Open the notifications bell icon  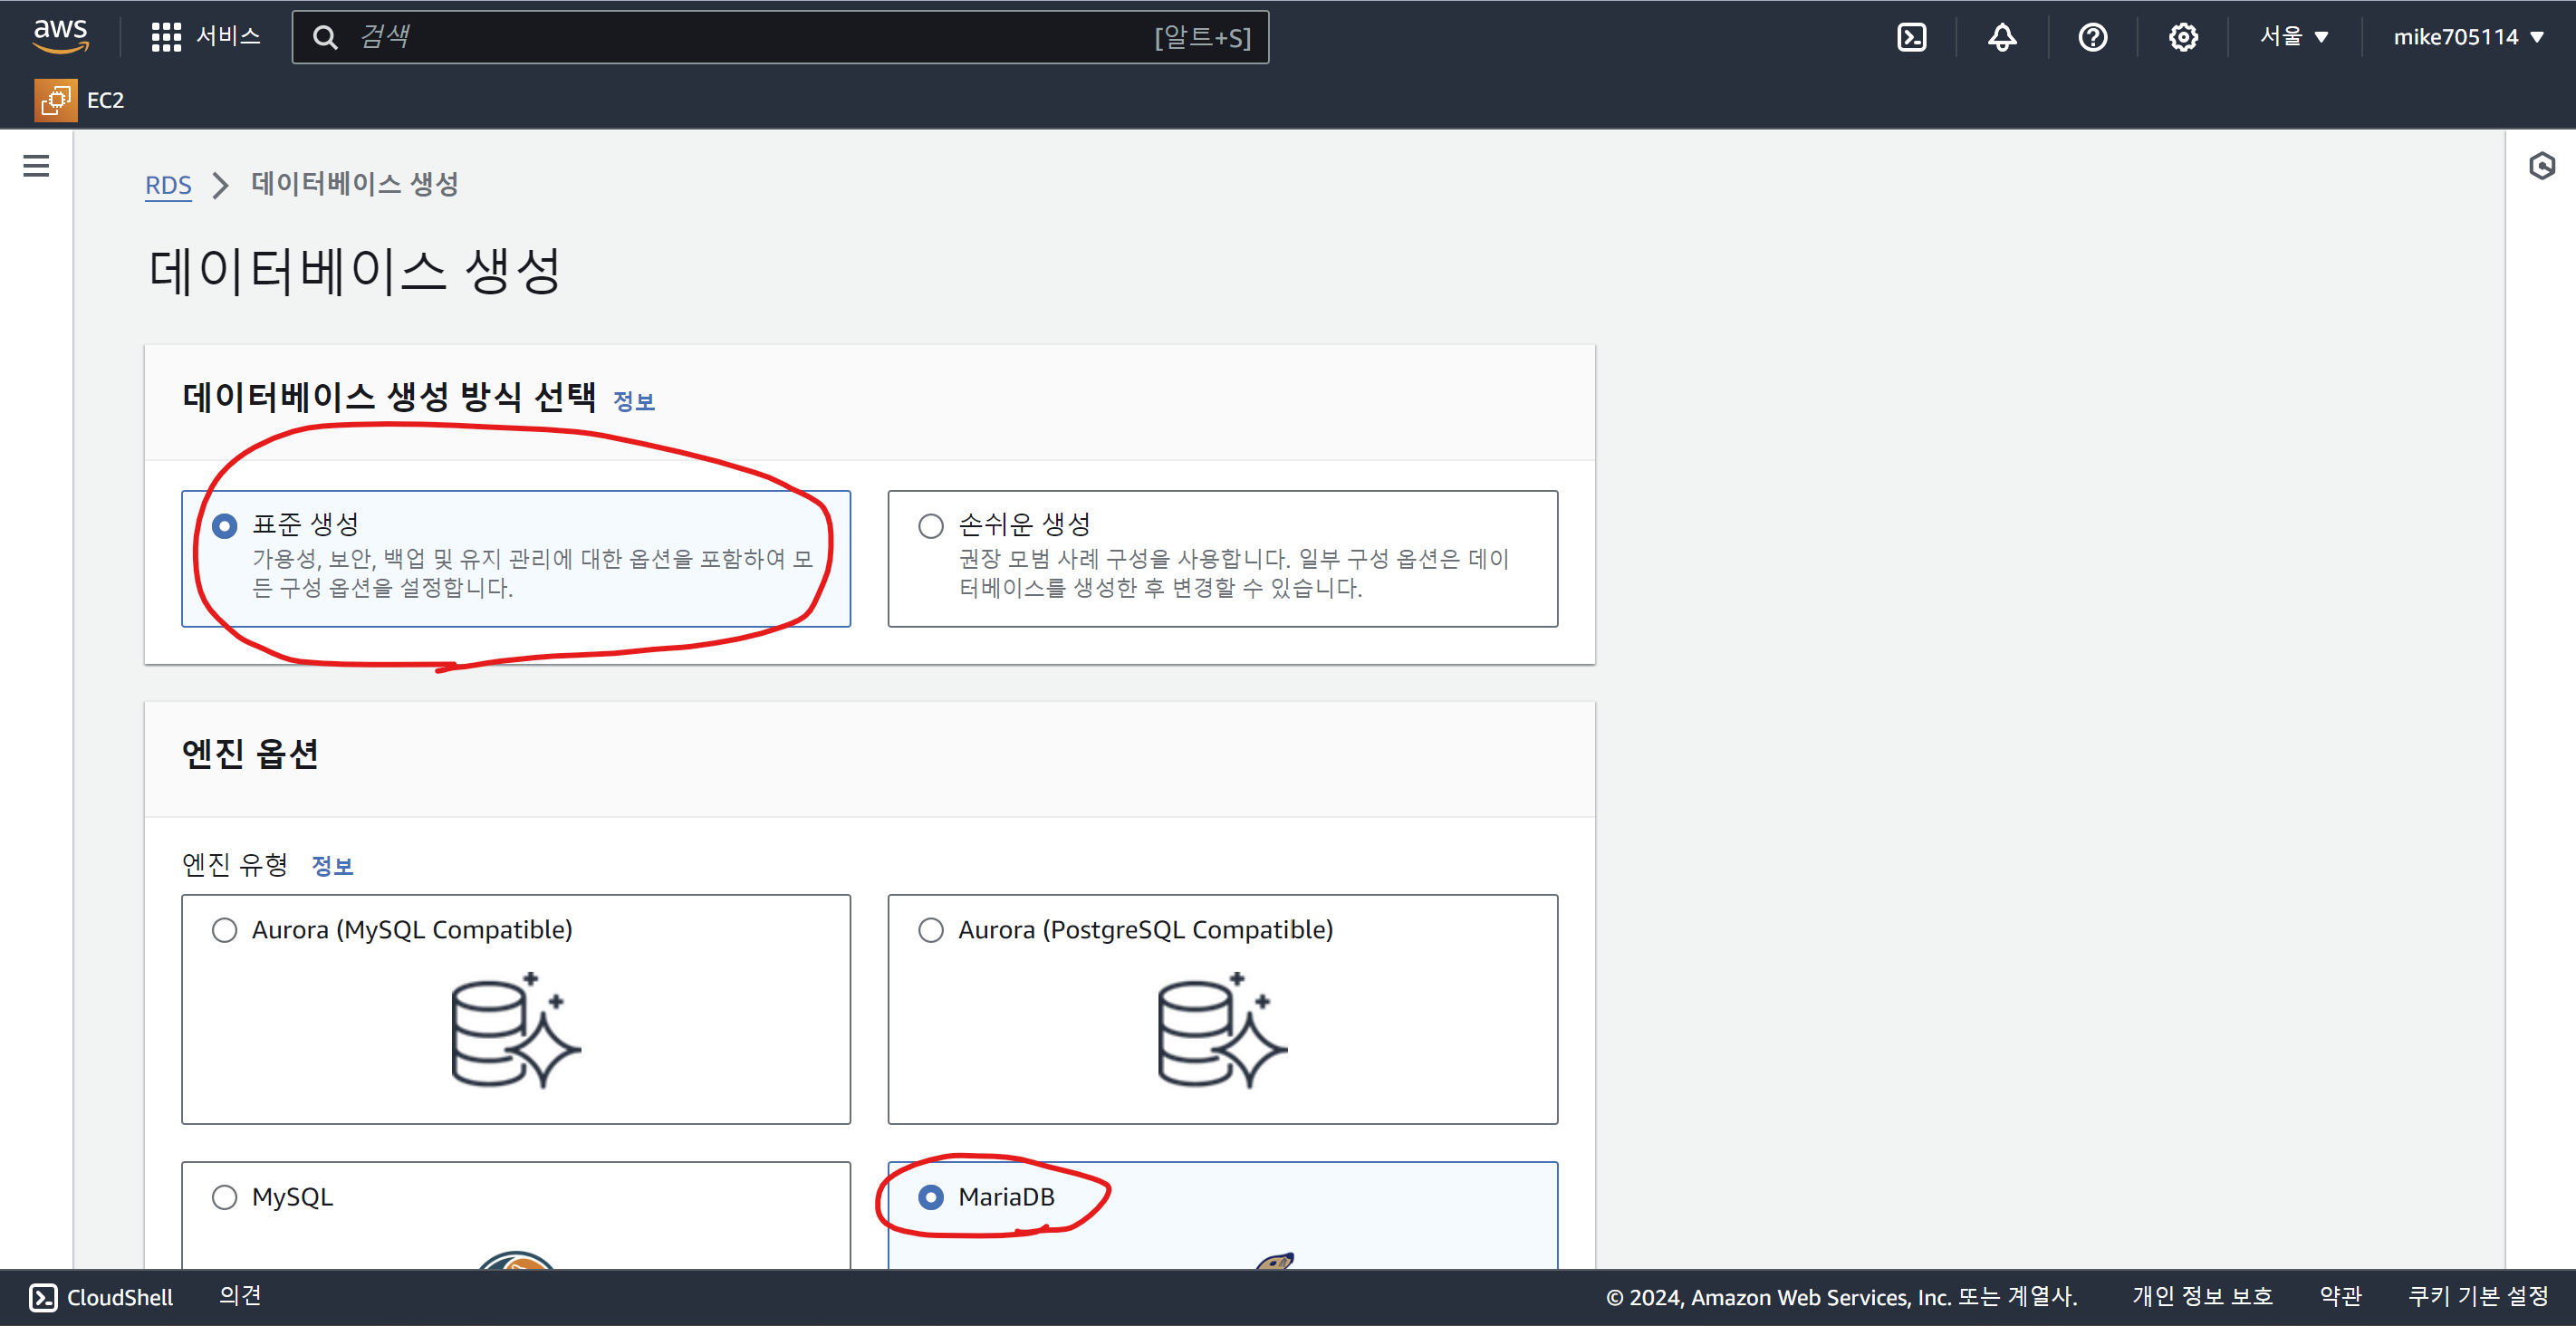click(2001, 37)
